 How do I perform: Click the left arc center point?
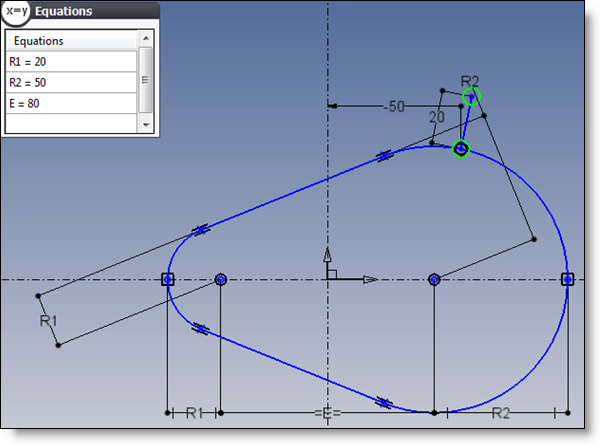tap(221, 279)
